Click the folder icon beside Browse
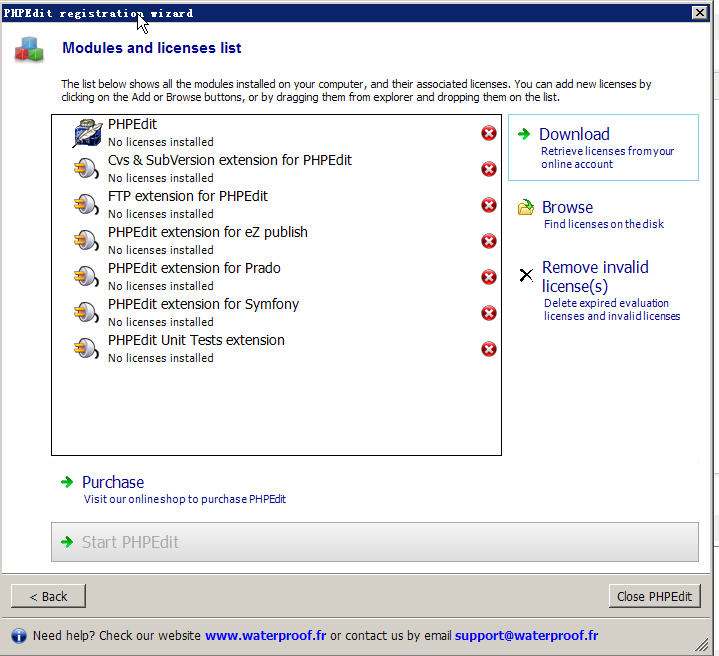 click(x=525, y=207)
